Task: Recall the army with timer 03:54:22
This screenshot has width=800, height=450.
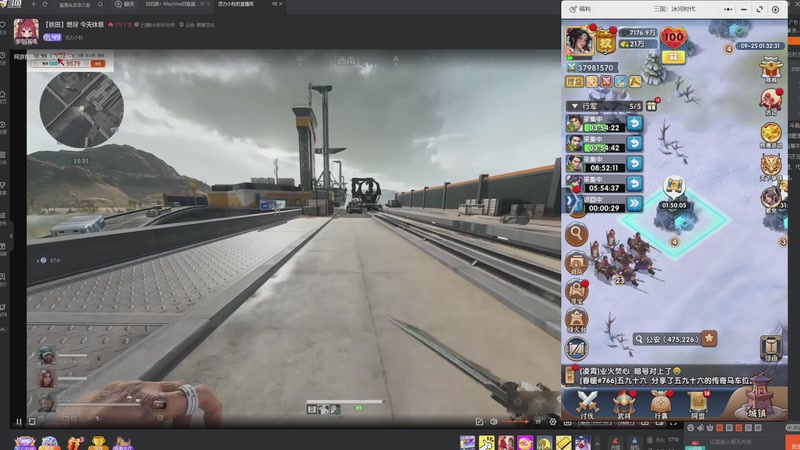Action: click(x=634, y=123)
